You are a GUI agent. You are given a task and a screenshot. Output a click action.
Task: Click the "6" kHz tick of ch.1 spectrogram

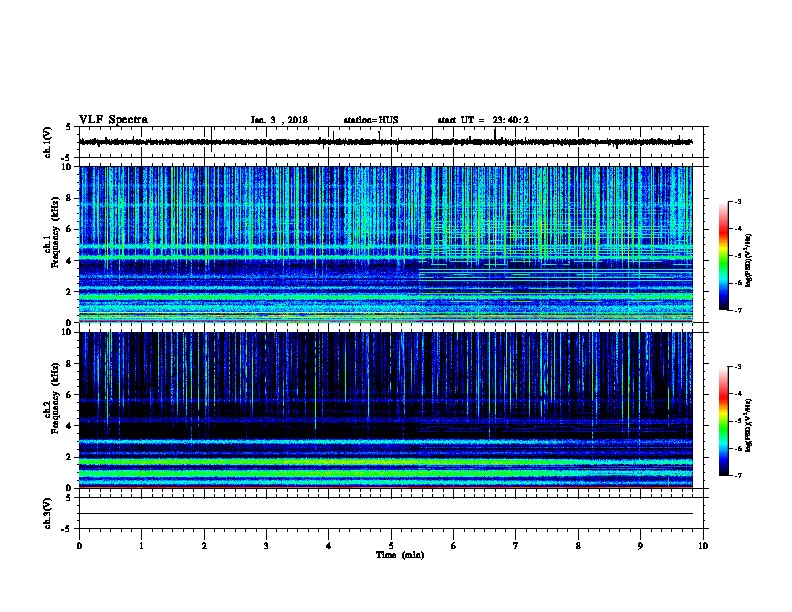tap(71, 229)
